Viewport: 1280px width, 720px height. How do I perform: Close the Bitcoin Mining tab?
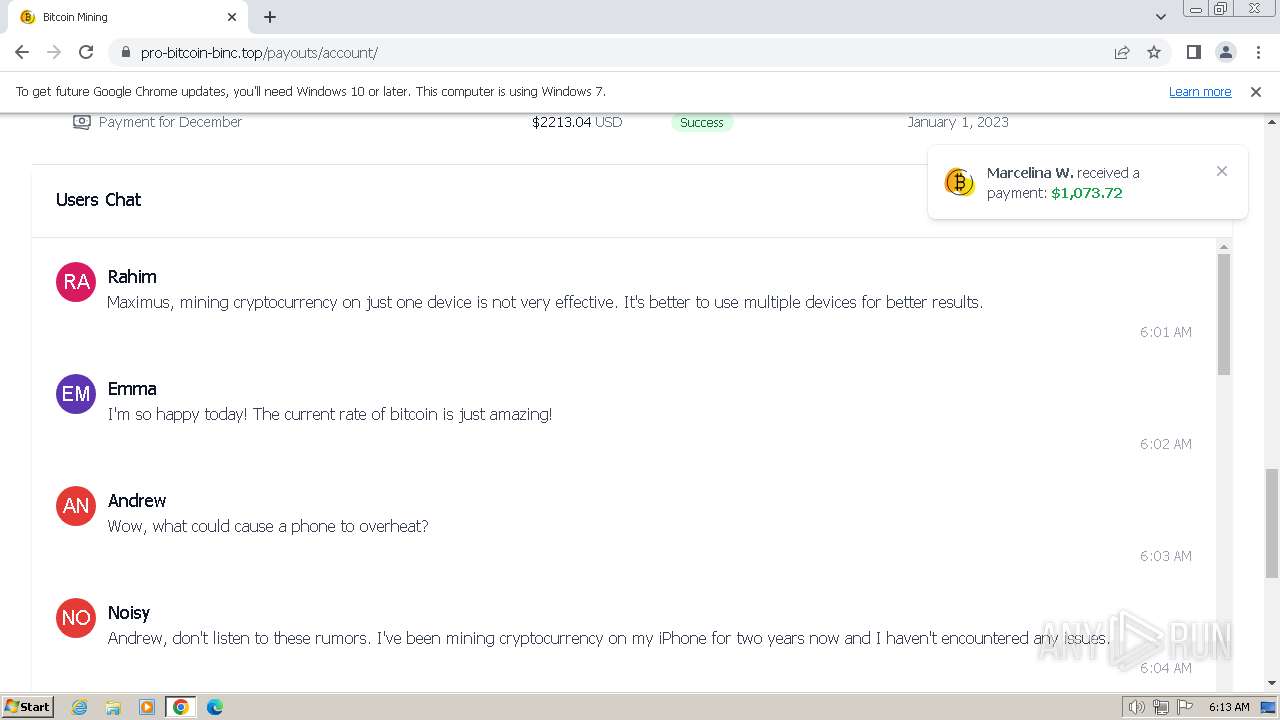[232, 17]
